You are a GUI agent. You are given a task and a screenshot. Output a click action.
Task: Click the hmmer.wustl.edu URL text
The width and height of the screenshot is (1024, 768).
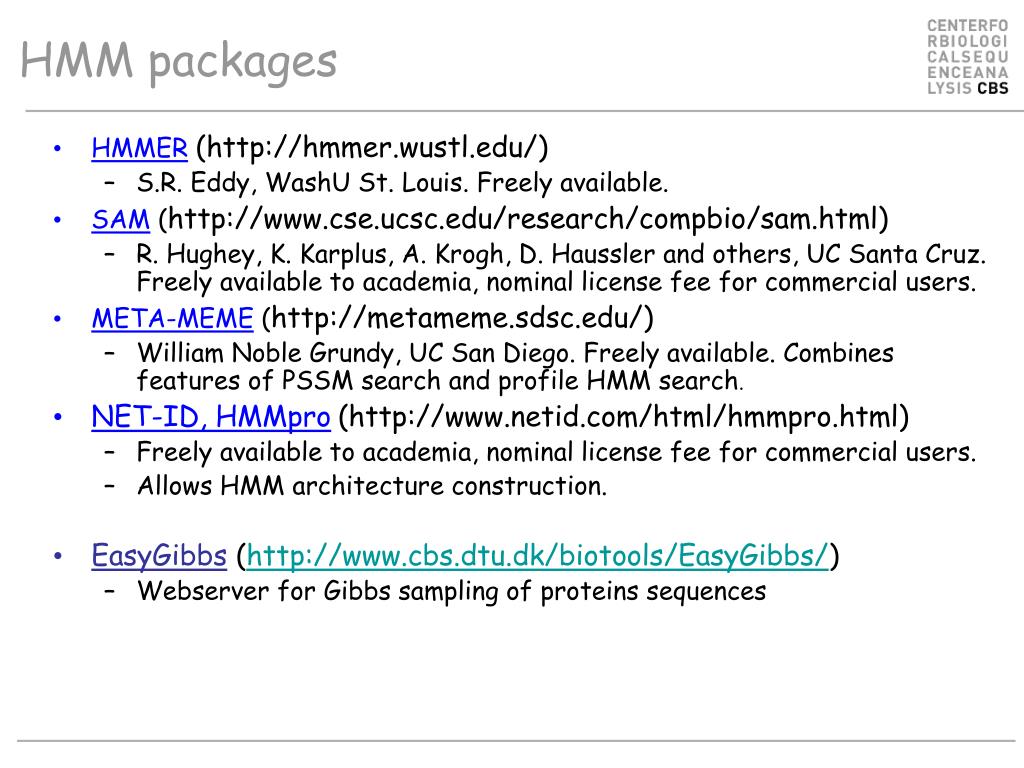click(372, 148)
